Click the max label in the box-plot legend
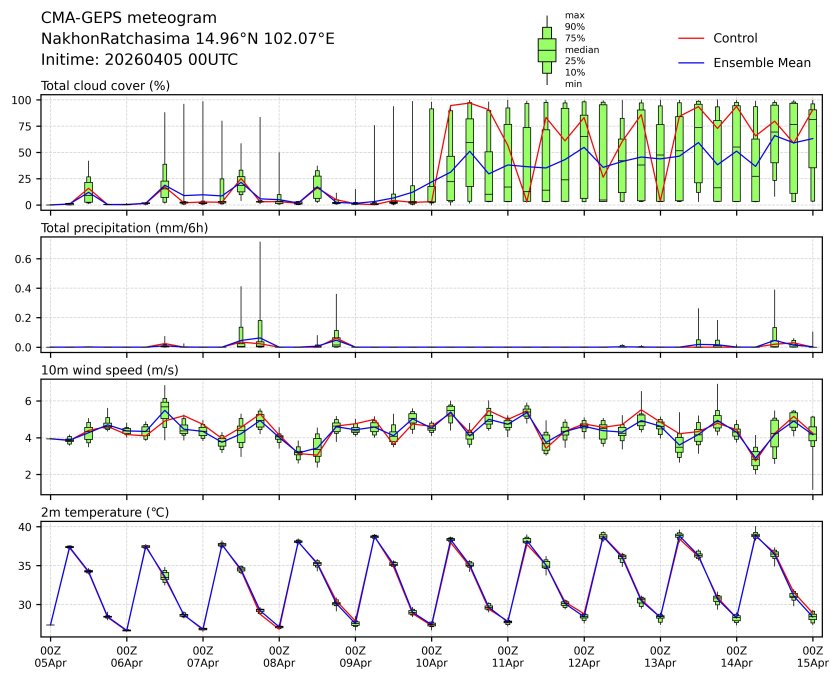This screenshot has height=680, width=840. [x=574, y=15]
